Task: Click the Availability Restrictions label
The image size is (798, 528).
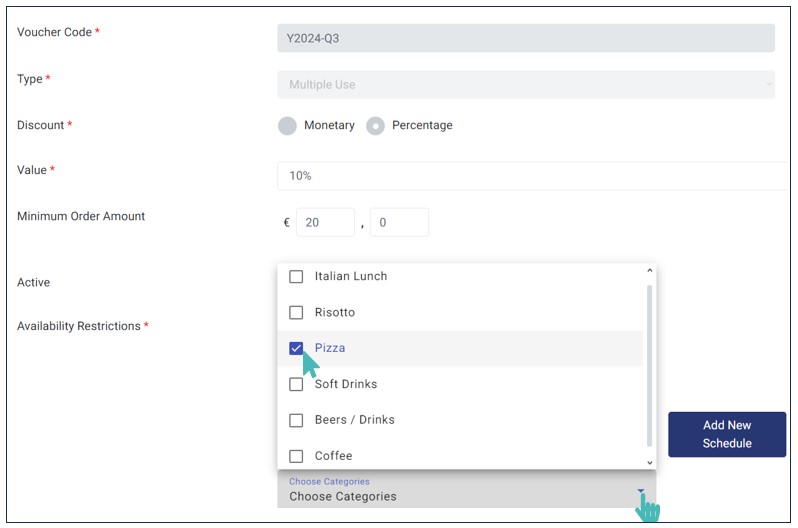Action: click(x=78, y=326)
